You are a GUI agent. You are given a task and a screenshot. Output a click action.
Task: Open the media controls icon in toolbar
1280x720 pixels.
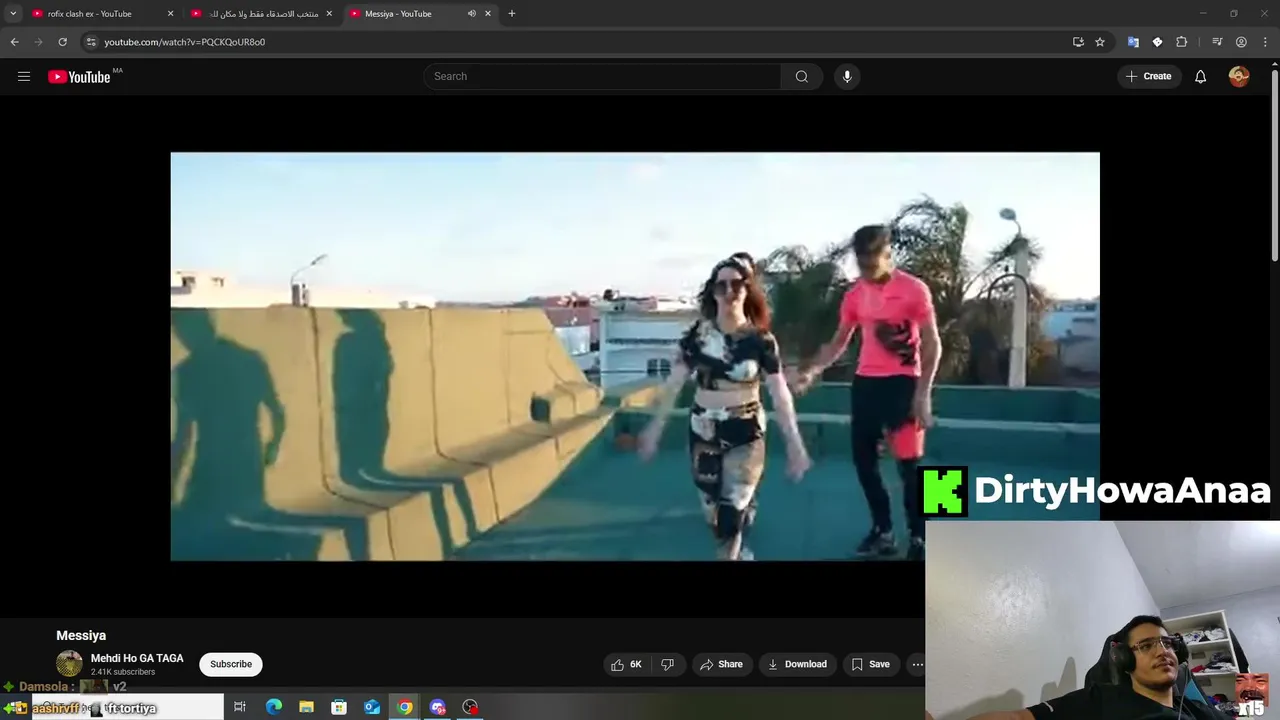[x=1217, y=42]
